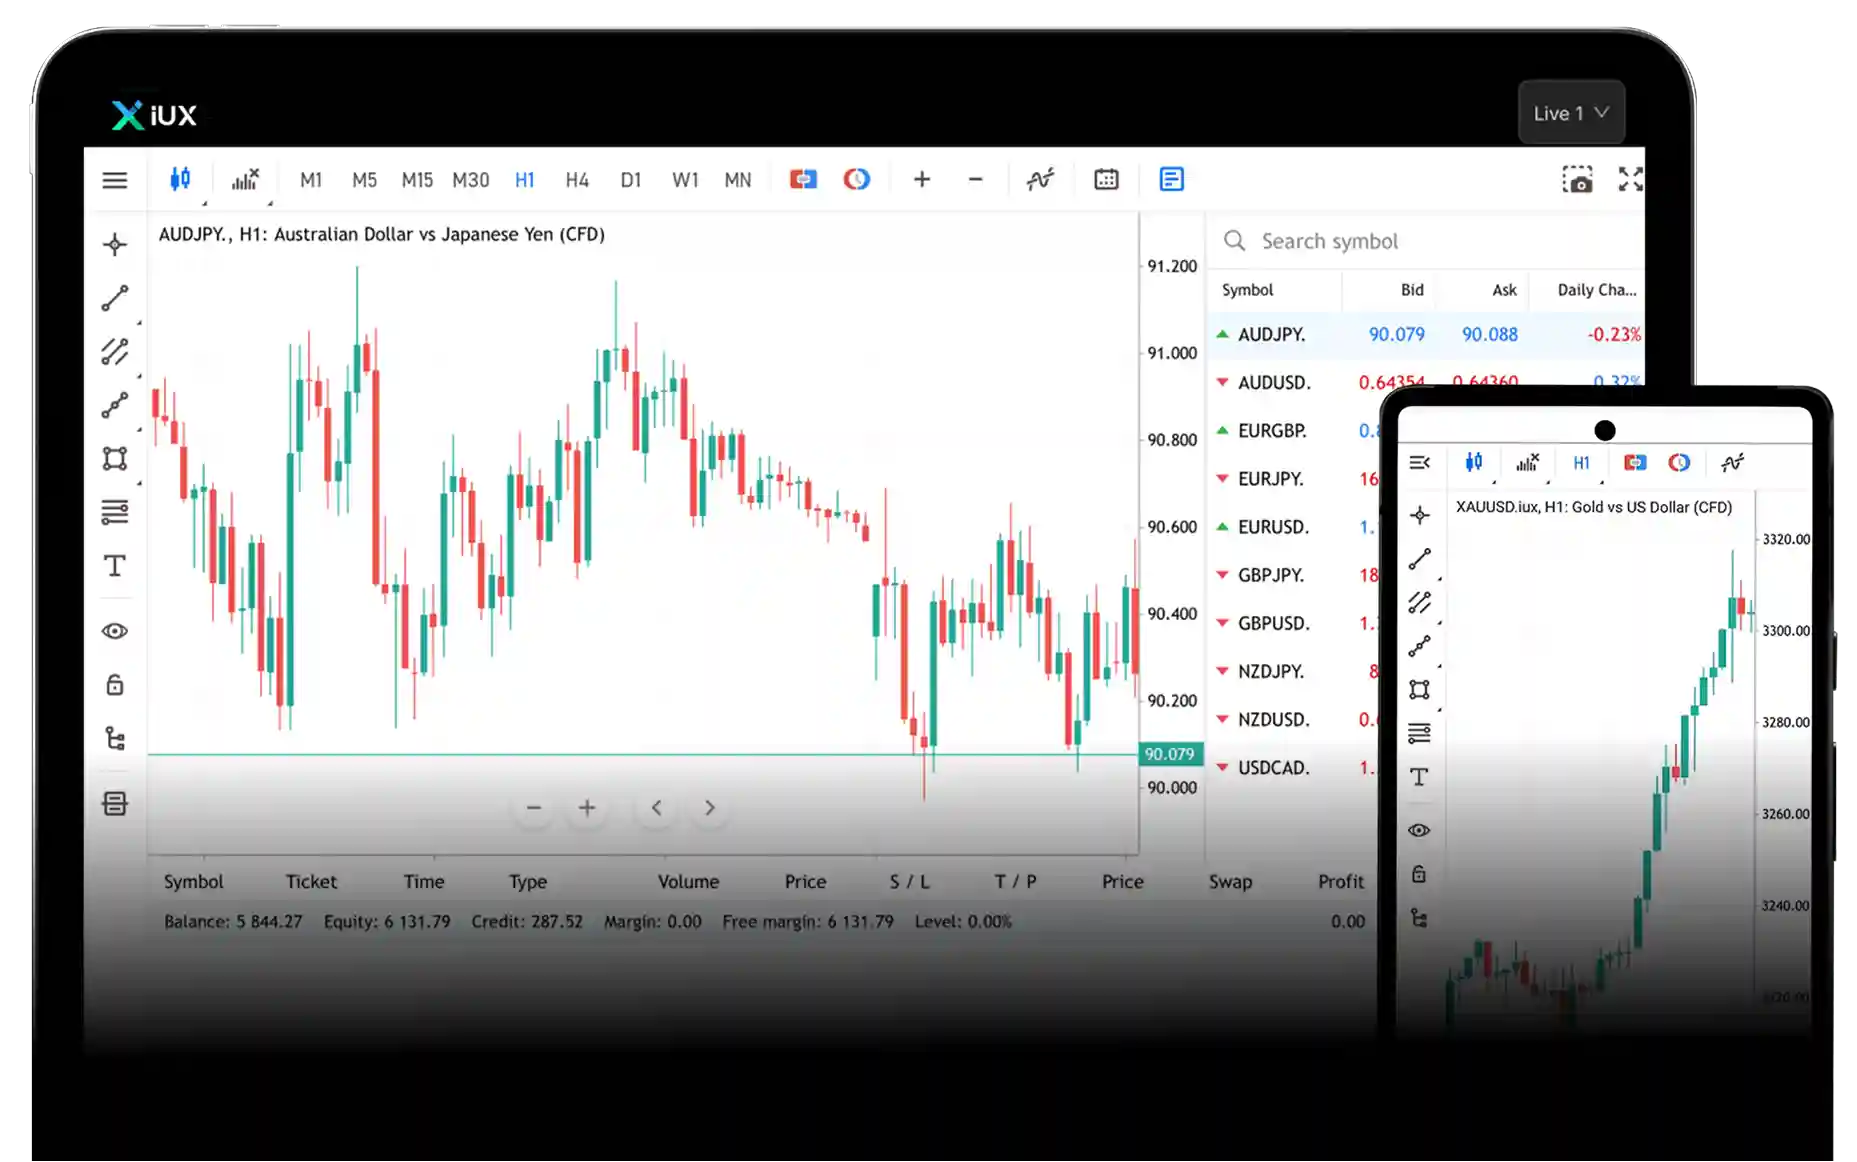
Task: Enter fullscreen mode
Action: click(x=1630, y=179)
